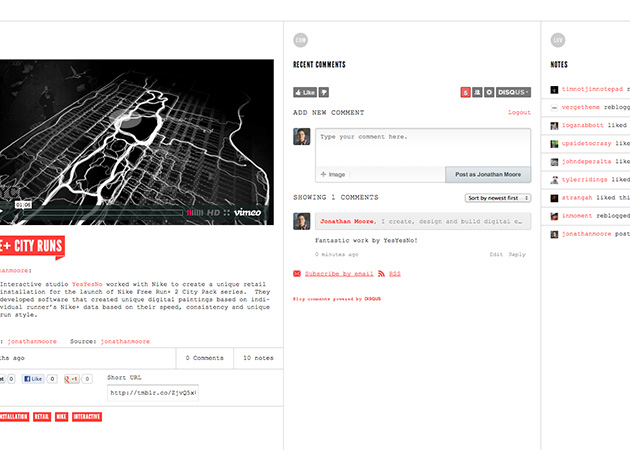Click the Disqus dislike thumbs-down icon

325,92
